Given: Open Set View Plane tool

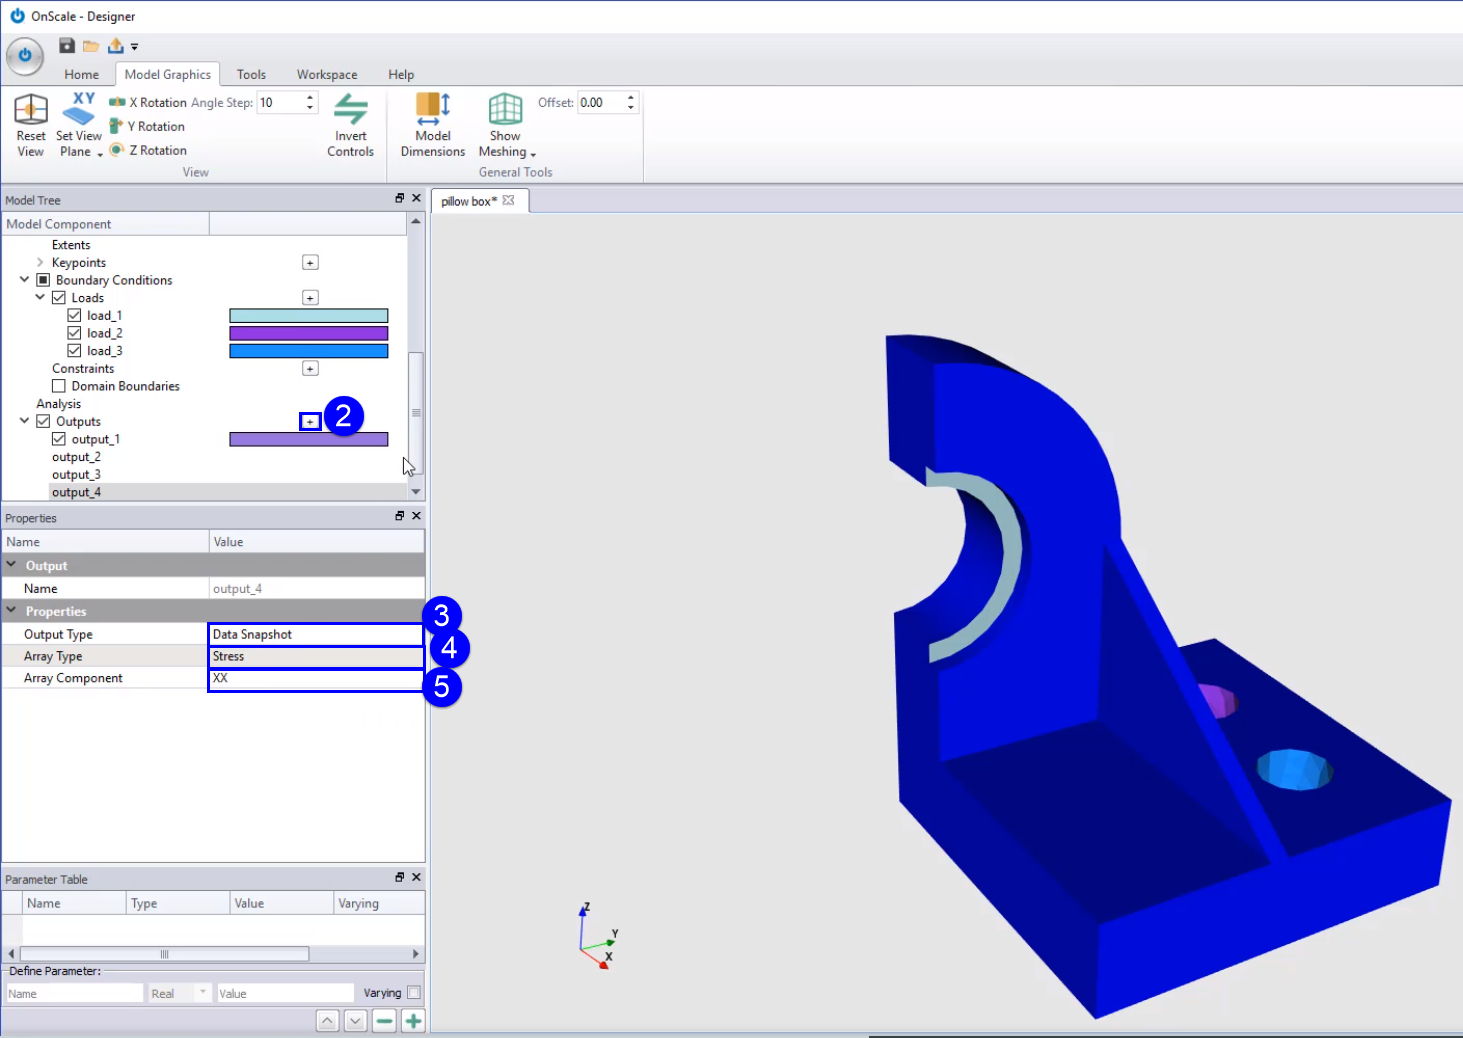Looking at the screenshot, I should tap(79, 125).
